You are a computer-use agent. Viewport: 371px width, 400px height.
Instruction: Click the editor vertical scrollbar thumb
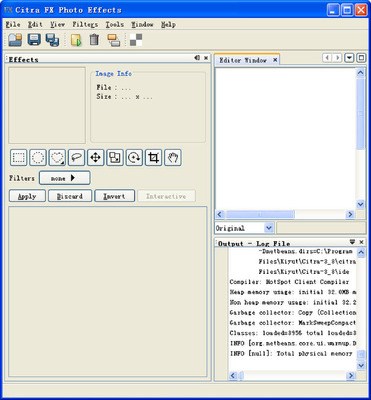click(360, 113)
